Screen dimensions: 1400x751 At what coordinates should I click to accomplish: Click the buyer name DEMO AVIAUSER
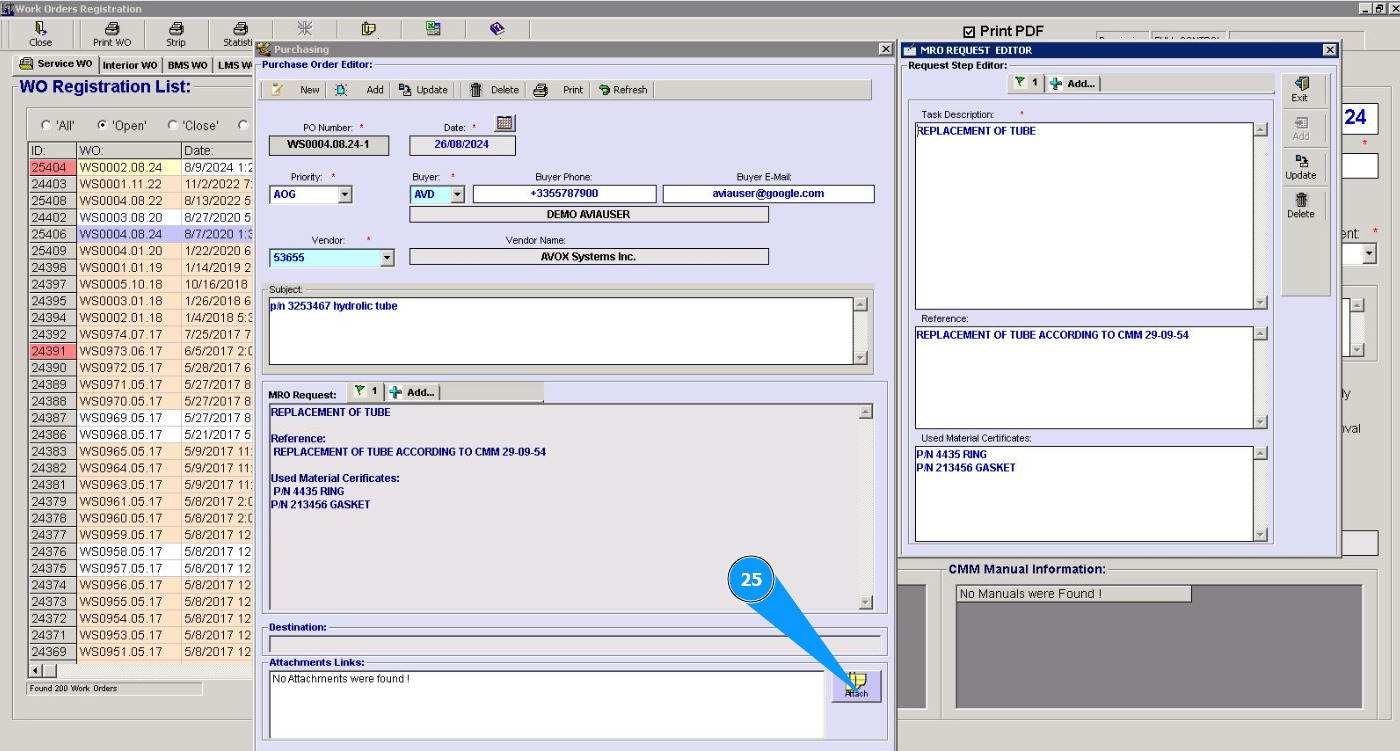point(589,214)
